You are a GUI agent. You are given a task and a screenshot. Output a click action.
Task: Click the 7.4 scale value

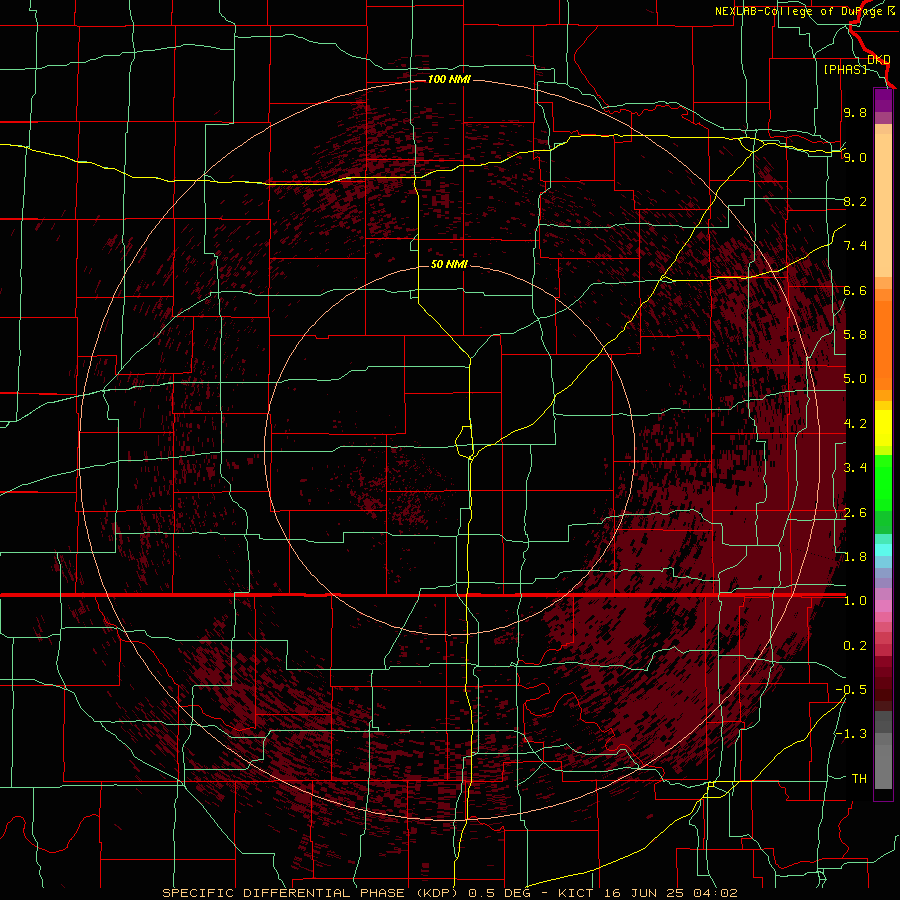855,246
